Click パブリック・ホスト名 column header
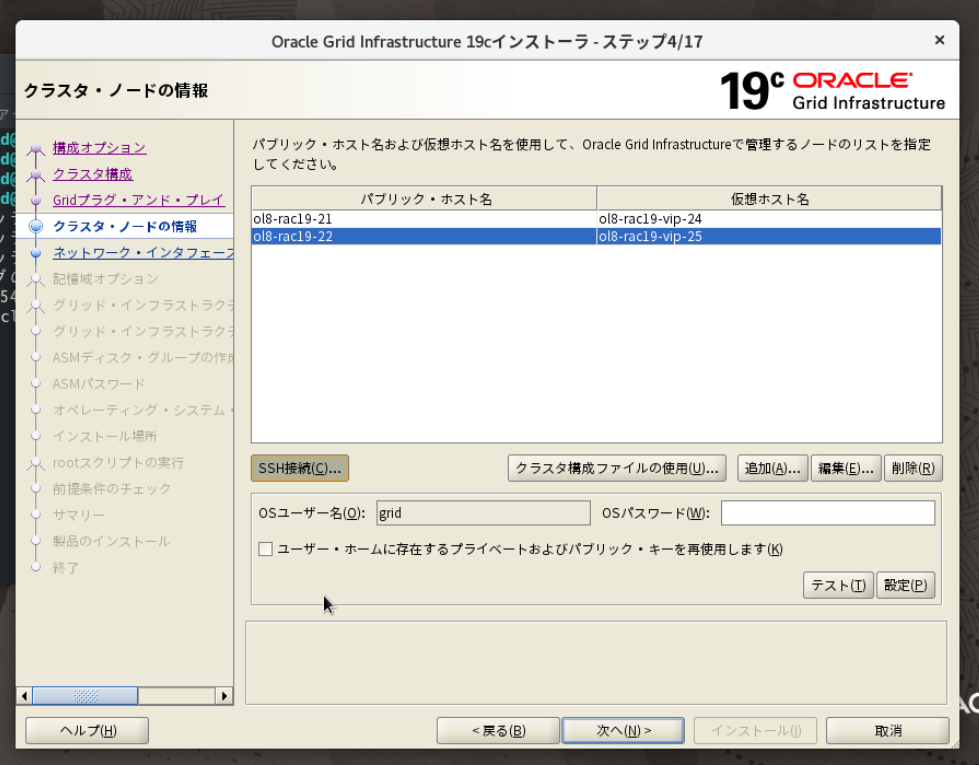Screen dimensions: 979x765 click(x=425, y=199)
